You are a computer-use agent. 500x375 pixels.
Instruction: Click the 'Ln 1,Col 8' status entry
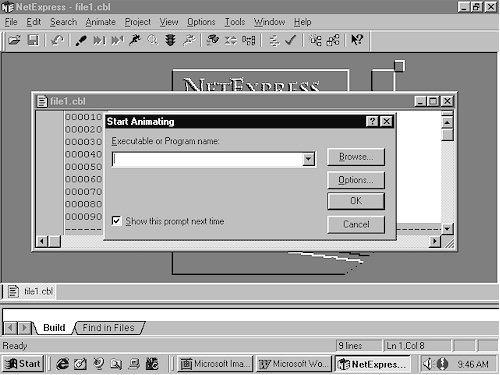coord(417,346)
